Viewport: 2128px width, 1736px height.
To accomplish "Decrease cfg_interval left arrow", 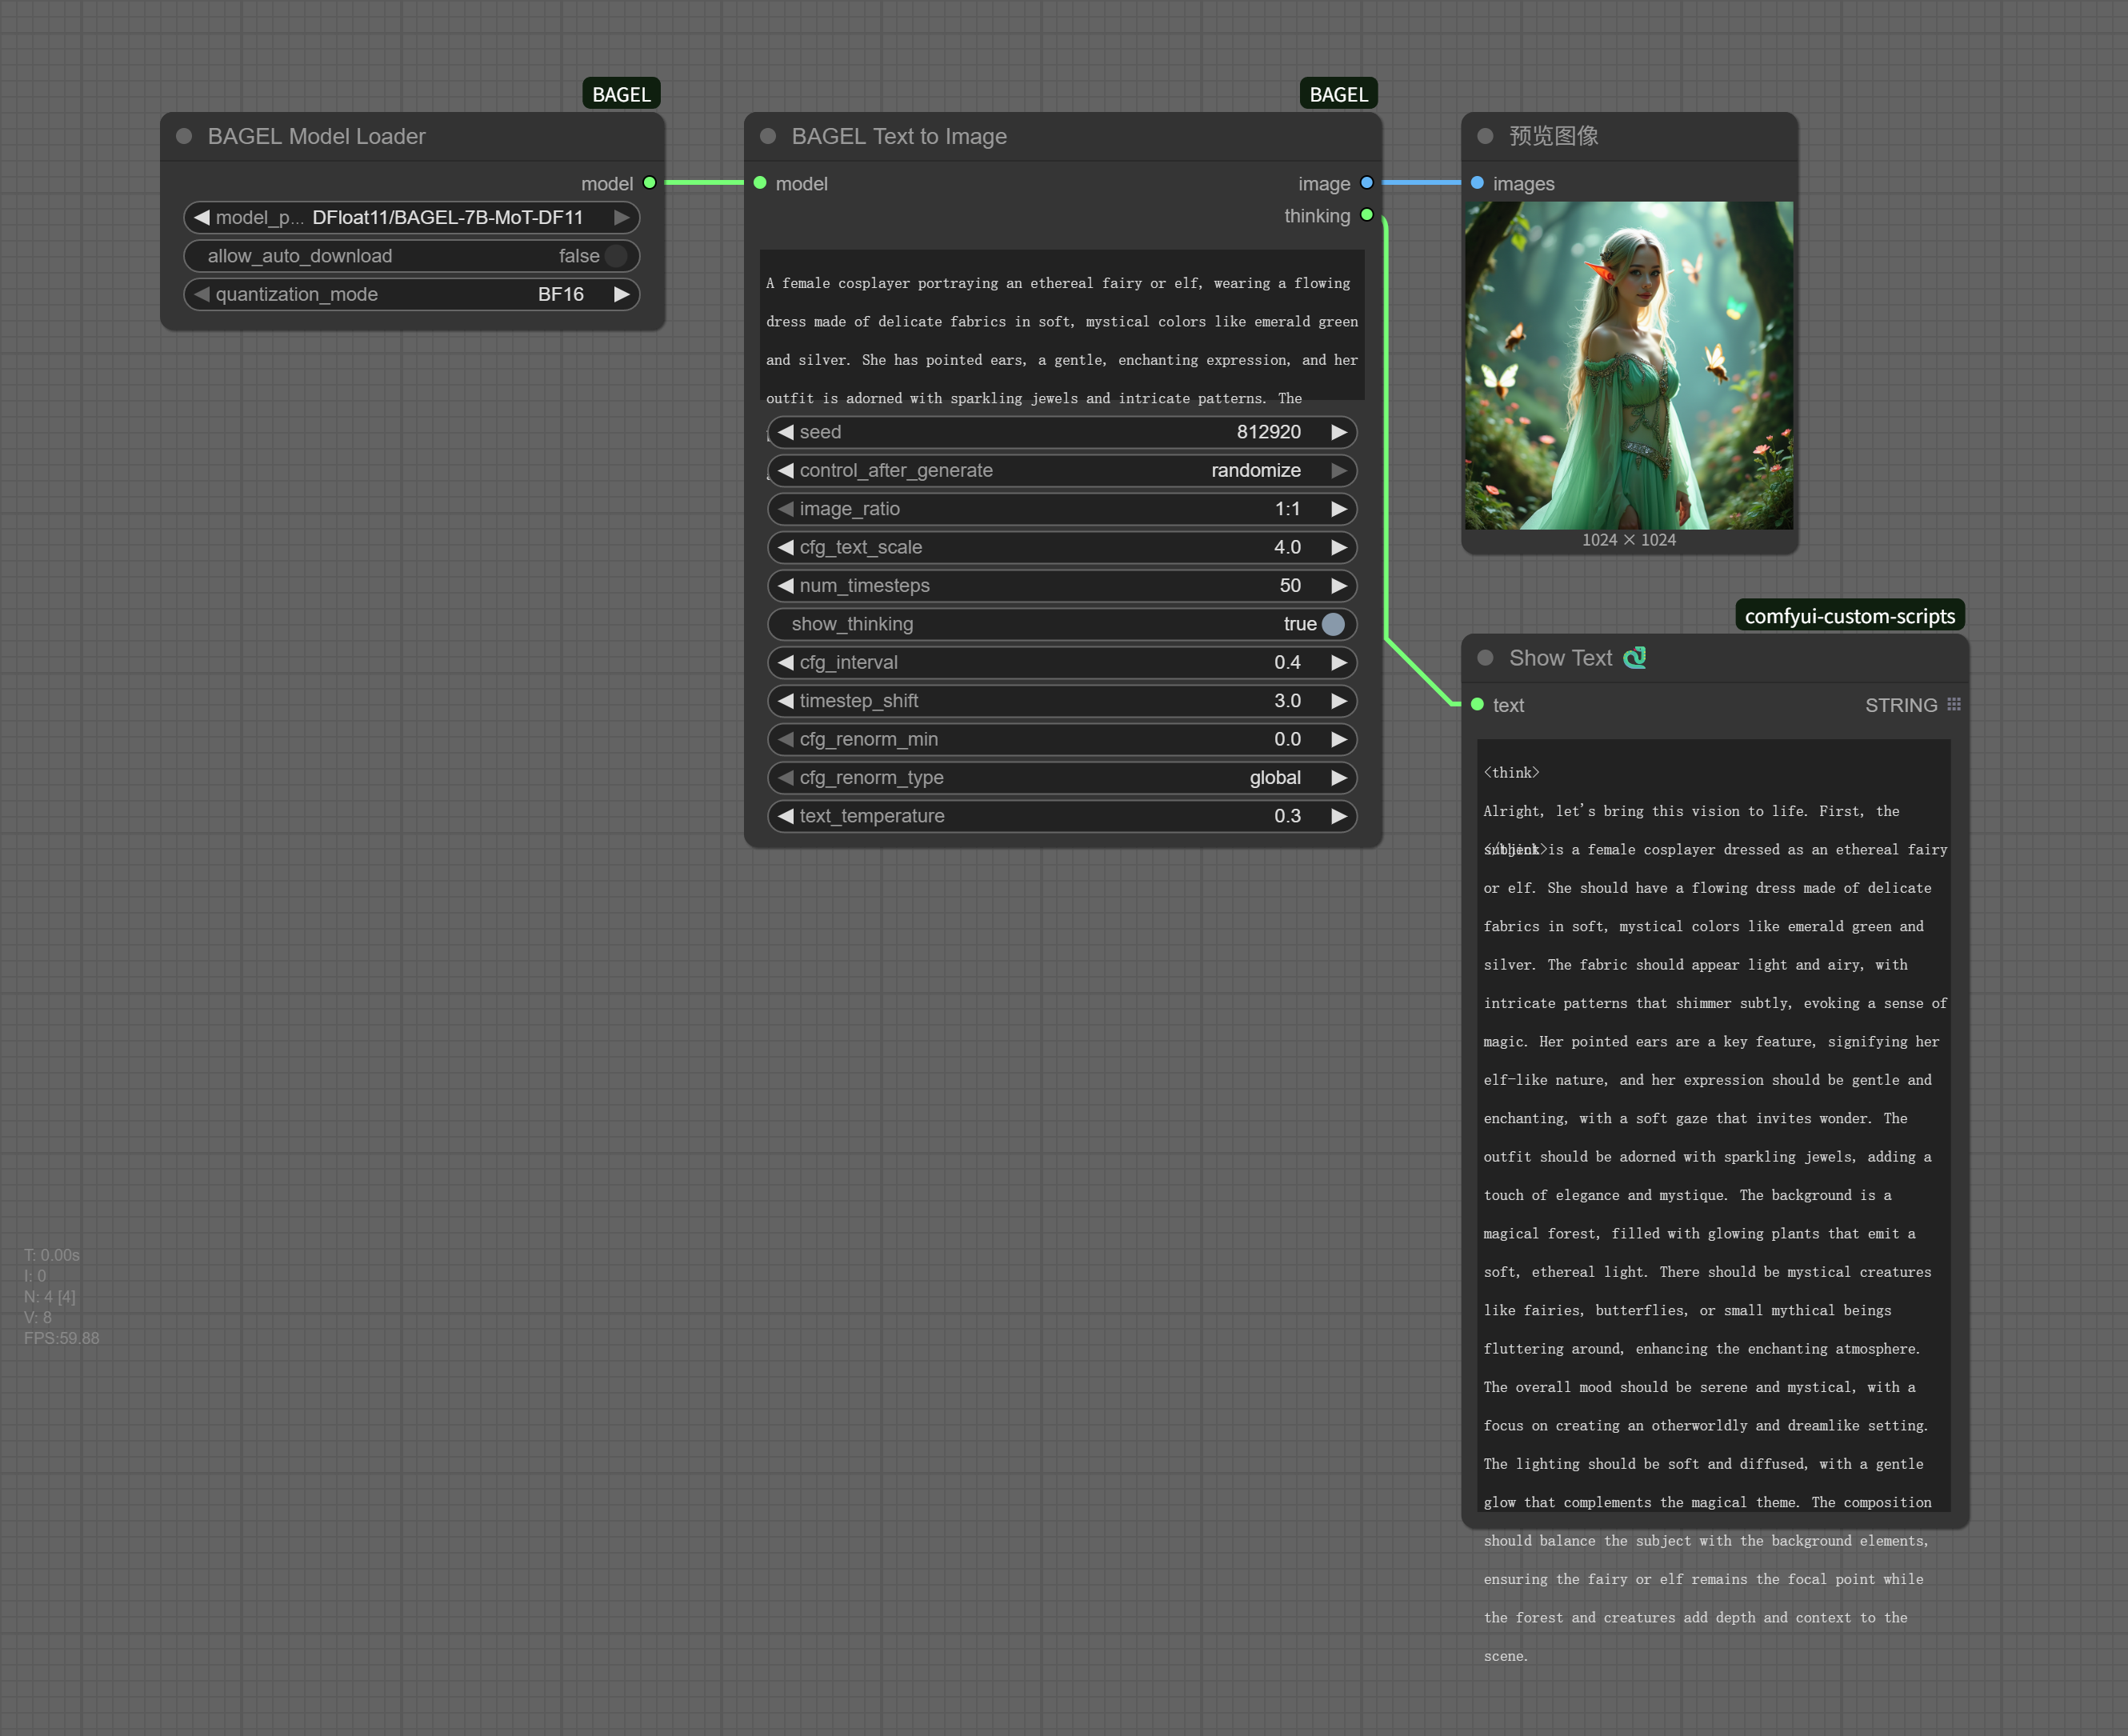I will pyautogui.click(x=786, y=662).
